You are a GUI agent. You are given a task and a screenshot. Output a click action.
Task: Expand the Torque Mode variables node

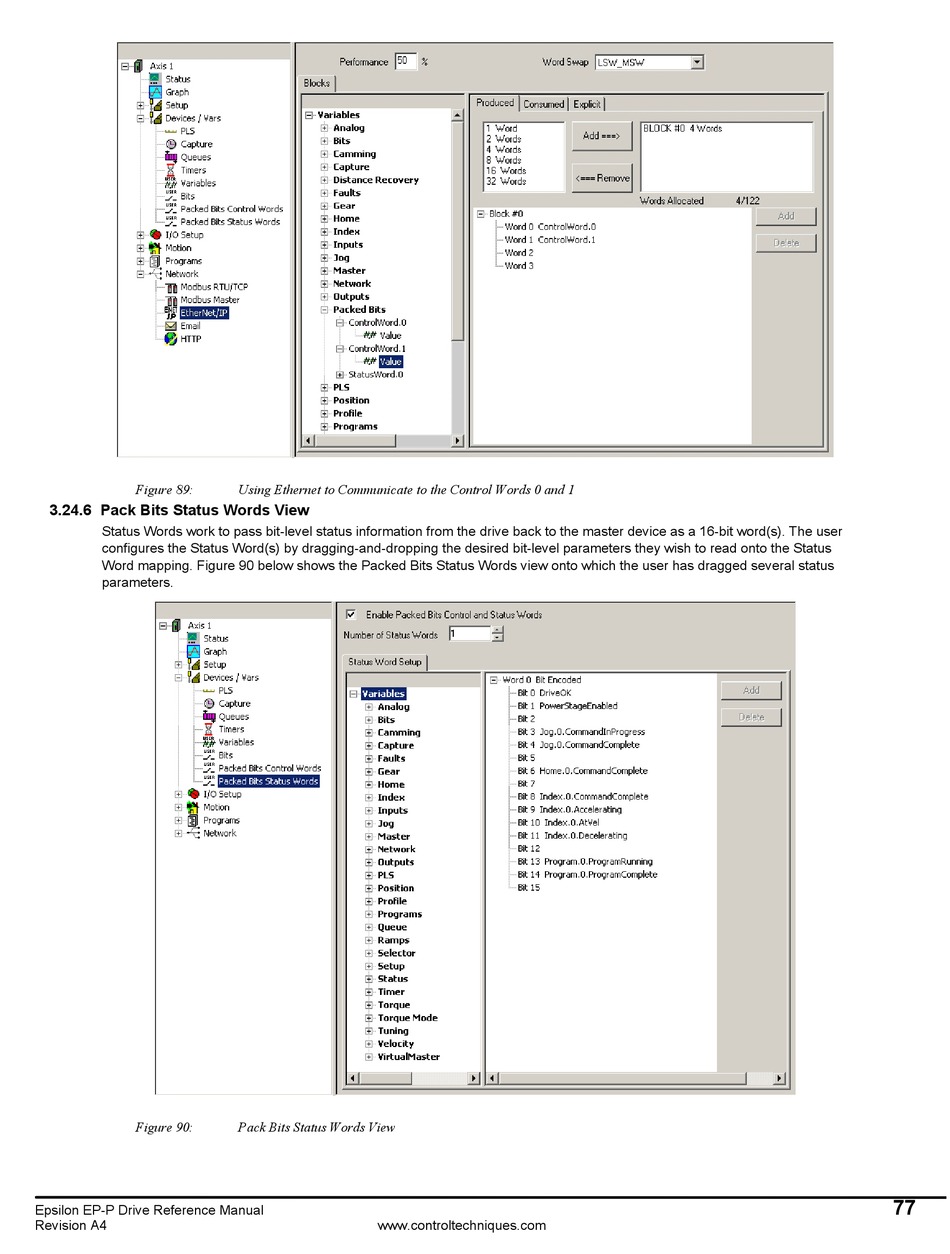coord(369,1018)
